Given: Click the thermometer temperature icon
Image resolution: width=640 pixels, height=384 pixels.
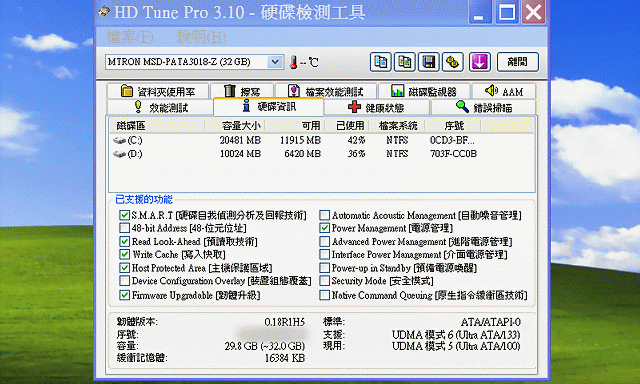Looking at the screenshot, I should (293, 62).
